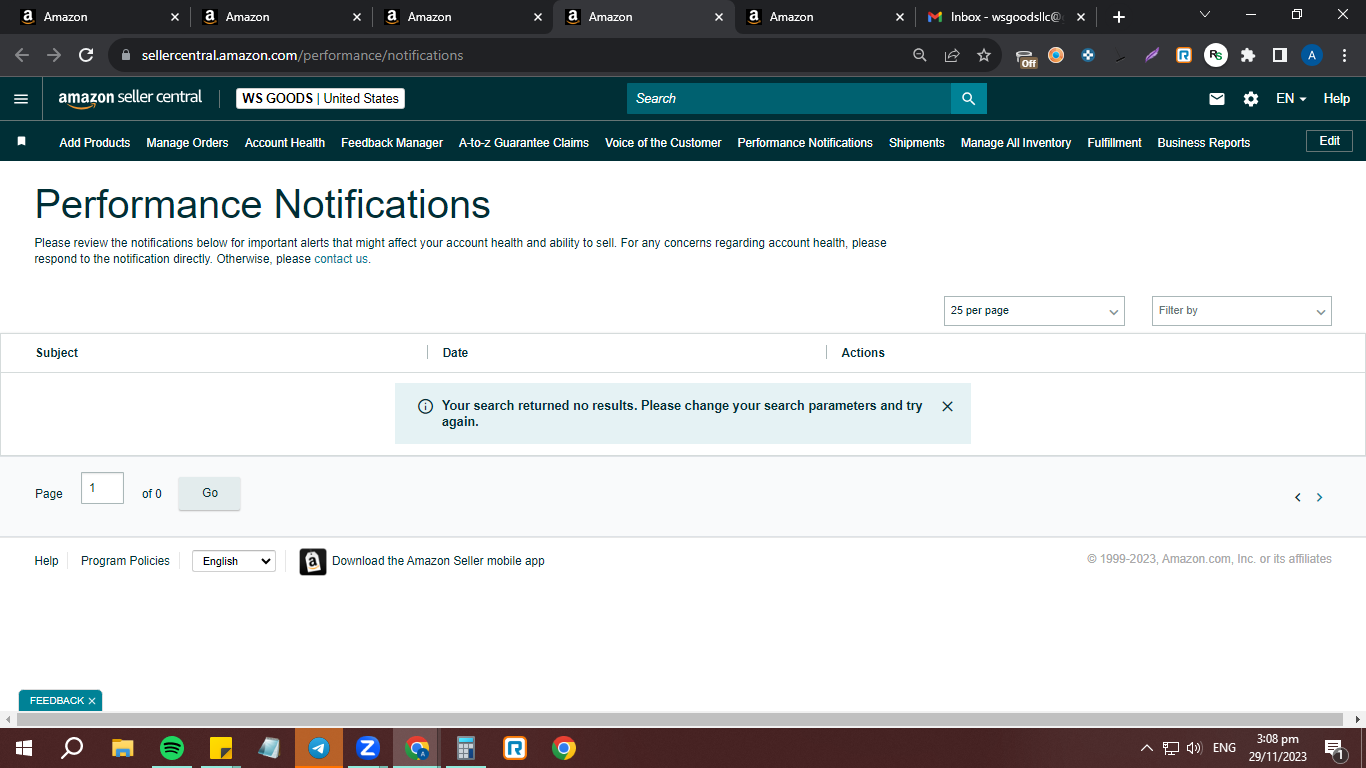Open the 25 per page dropdown
Viewport: 1366px width, 768px height.
1034,311
